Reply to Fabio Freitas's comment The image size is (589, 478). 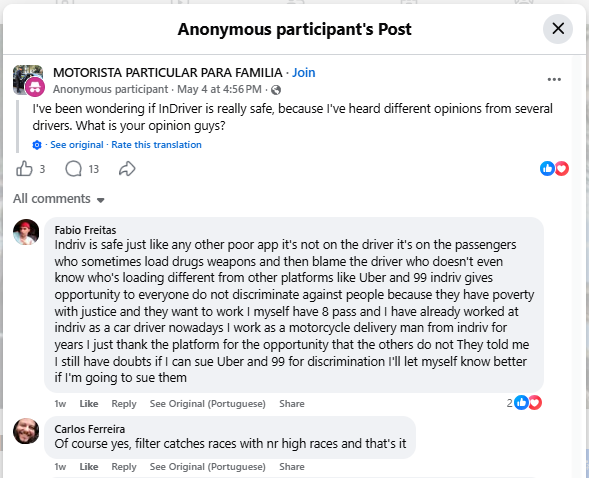tap(124, 404)
